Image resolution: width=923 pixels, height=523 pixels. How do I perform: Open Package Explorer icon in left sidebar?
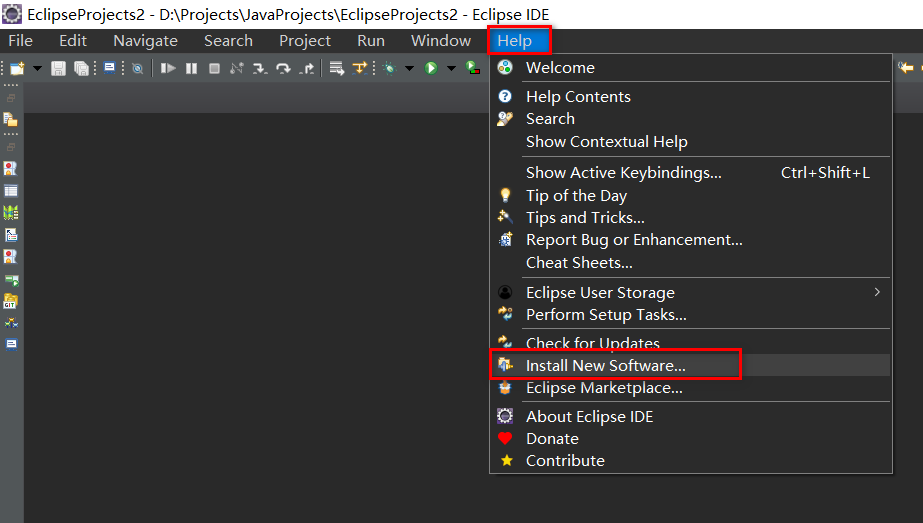tap(11, 120)
